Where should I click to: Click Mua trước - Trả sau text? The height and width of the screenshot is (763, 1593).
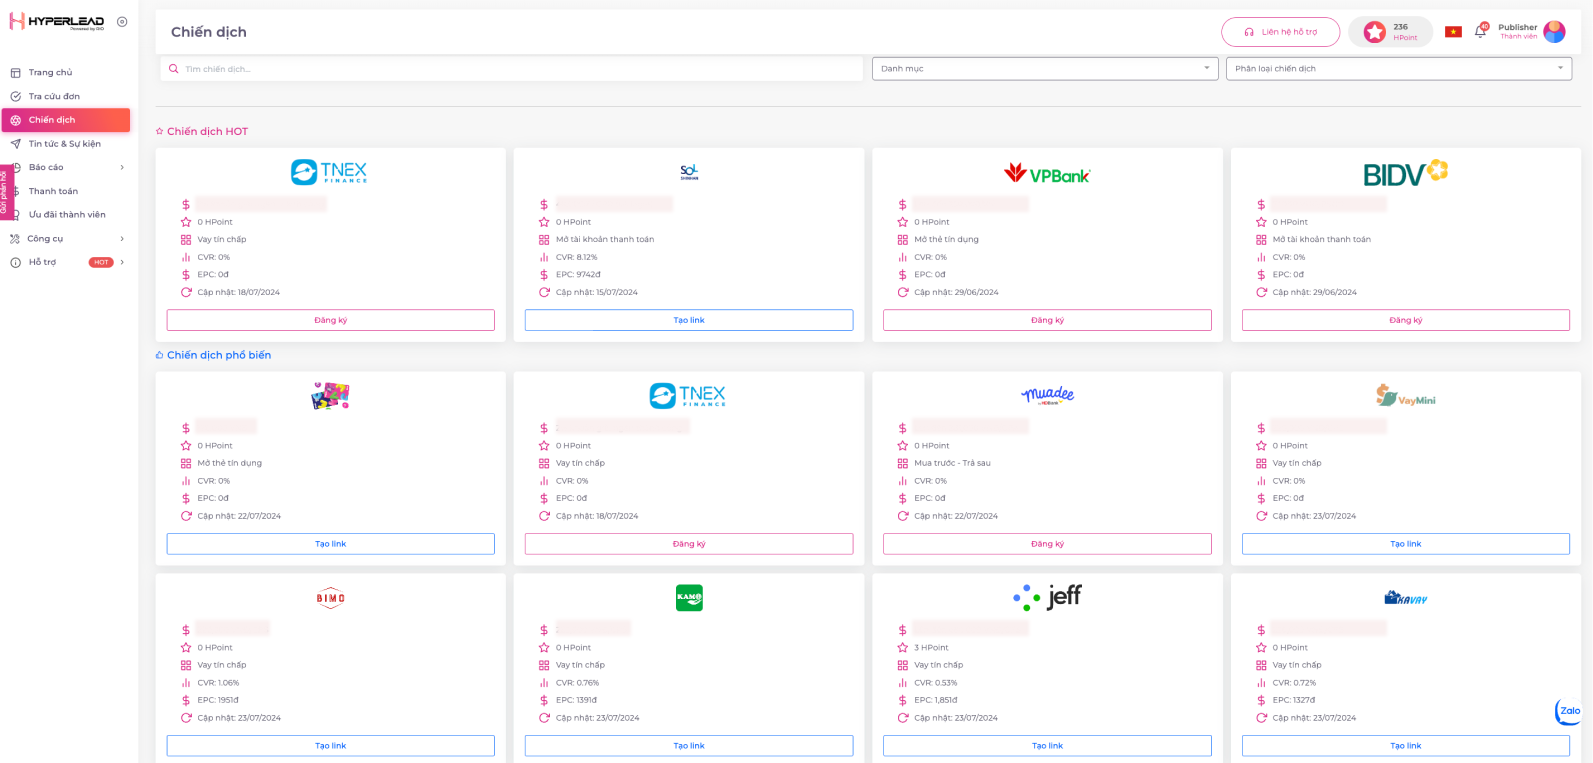point(952,464)
